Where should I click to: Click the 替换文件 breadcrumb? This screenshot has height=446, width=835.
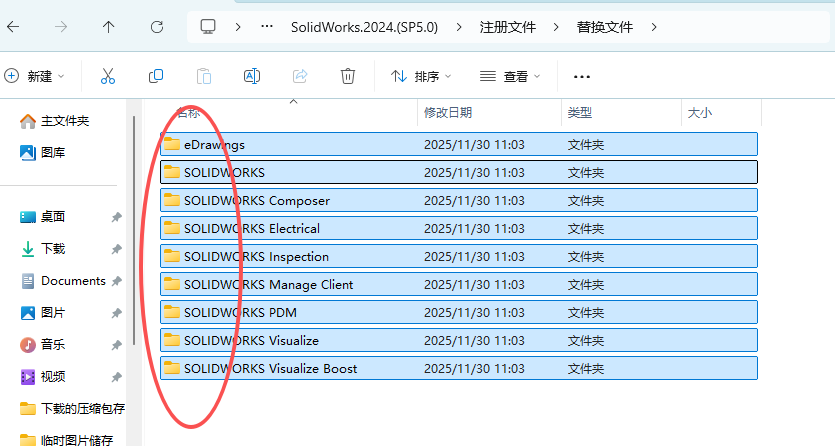pos(604,27)
